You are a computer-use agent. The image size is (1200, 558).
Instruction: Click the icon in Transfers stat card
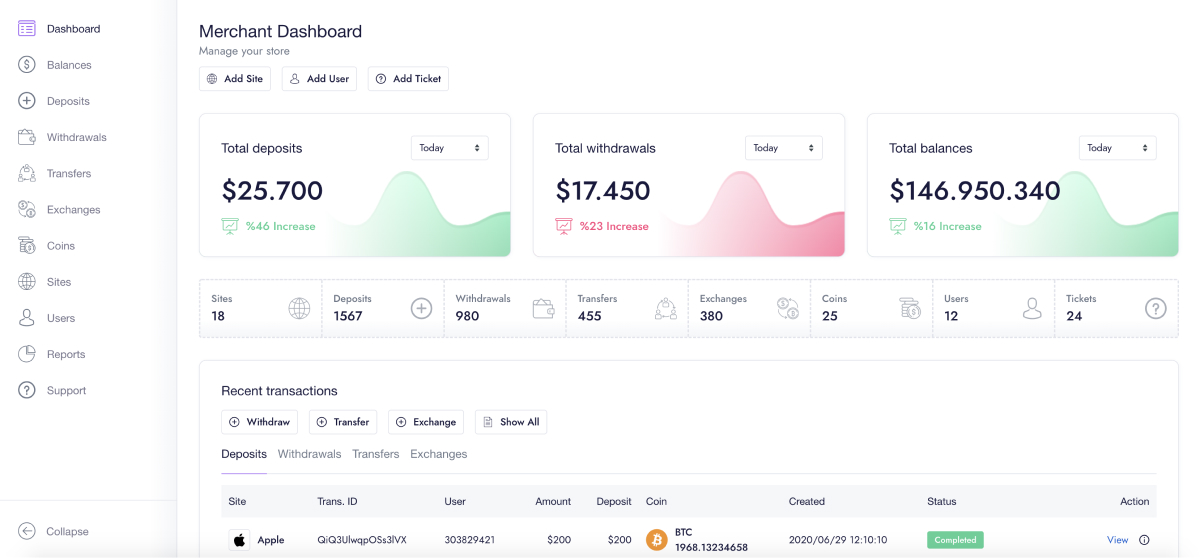tap(666, 309)
